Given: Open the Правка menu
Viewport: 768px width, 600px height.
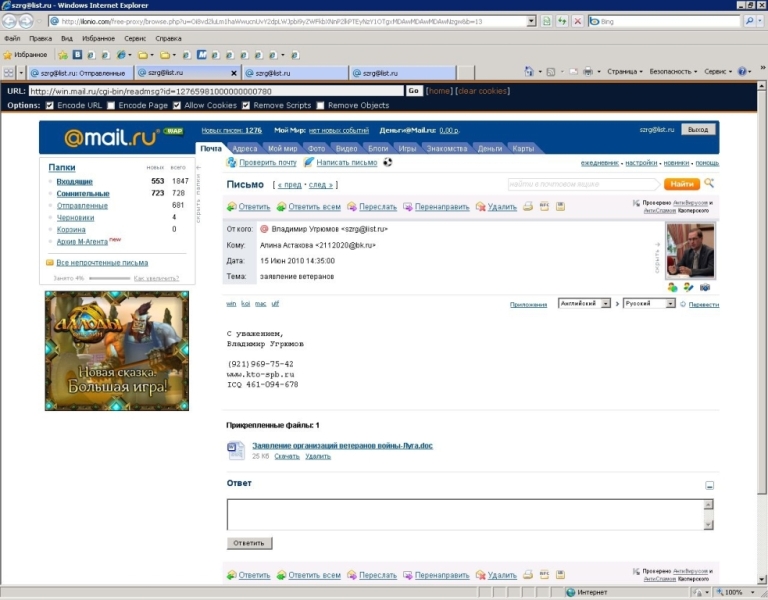Looking at the screenshot, I should 40,38.
